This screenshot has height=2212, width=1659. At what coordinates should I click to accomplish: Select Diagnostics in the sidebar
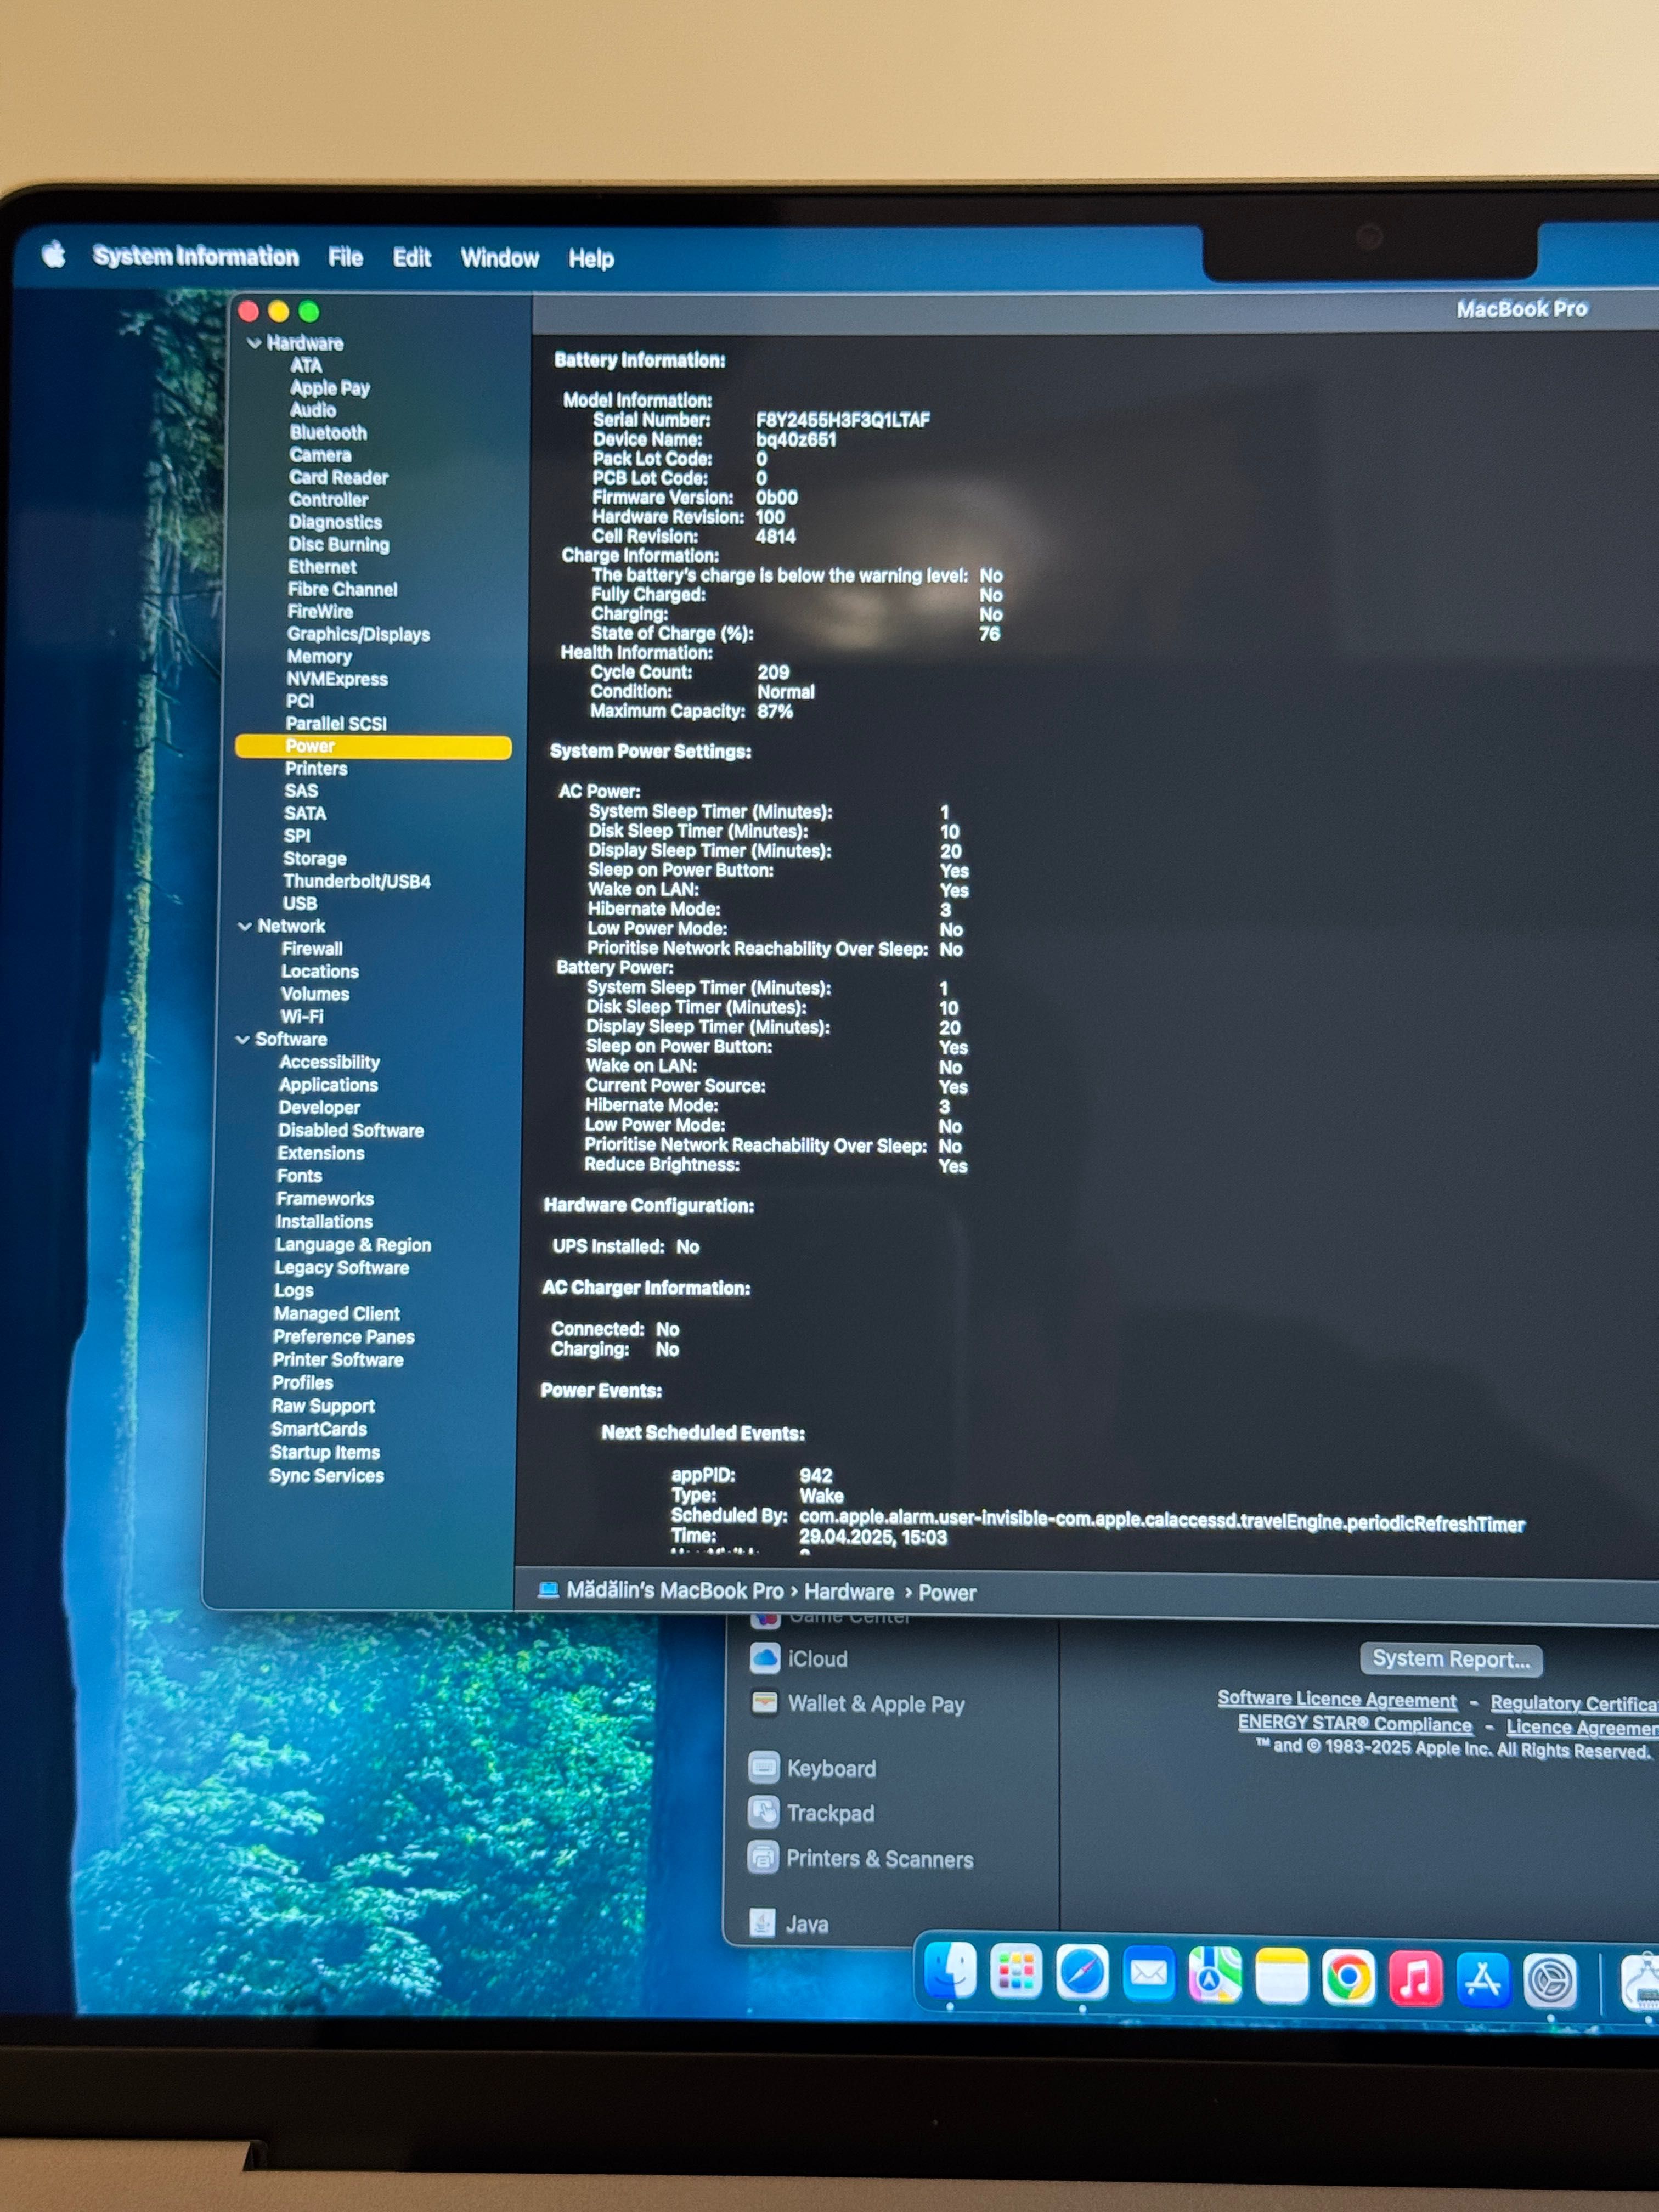335,522
